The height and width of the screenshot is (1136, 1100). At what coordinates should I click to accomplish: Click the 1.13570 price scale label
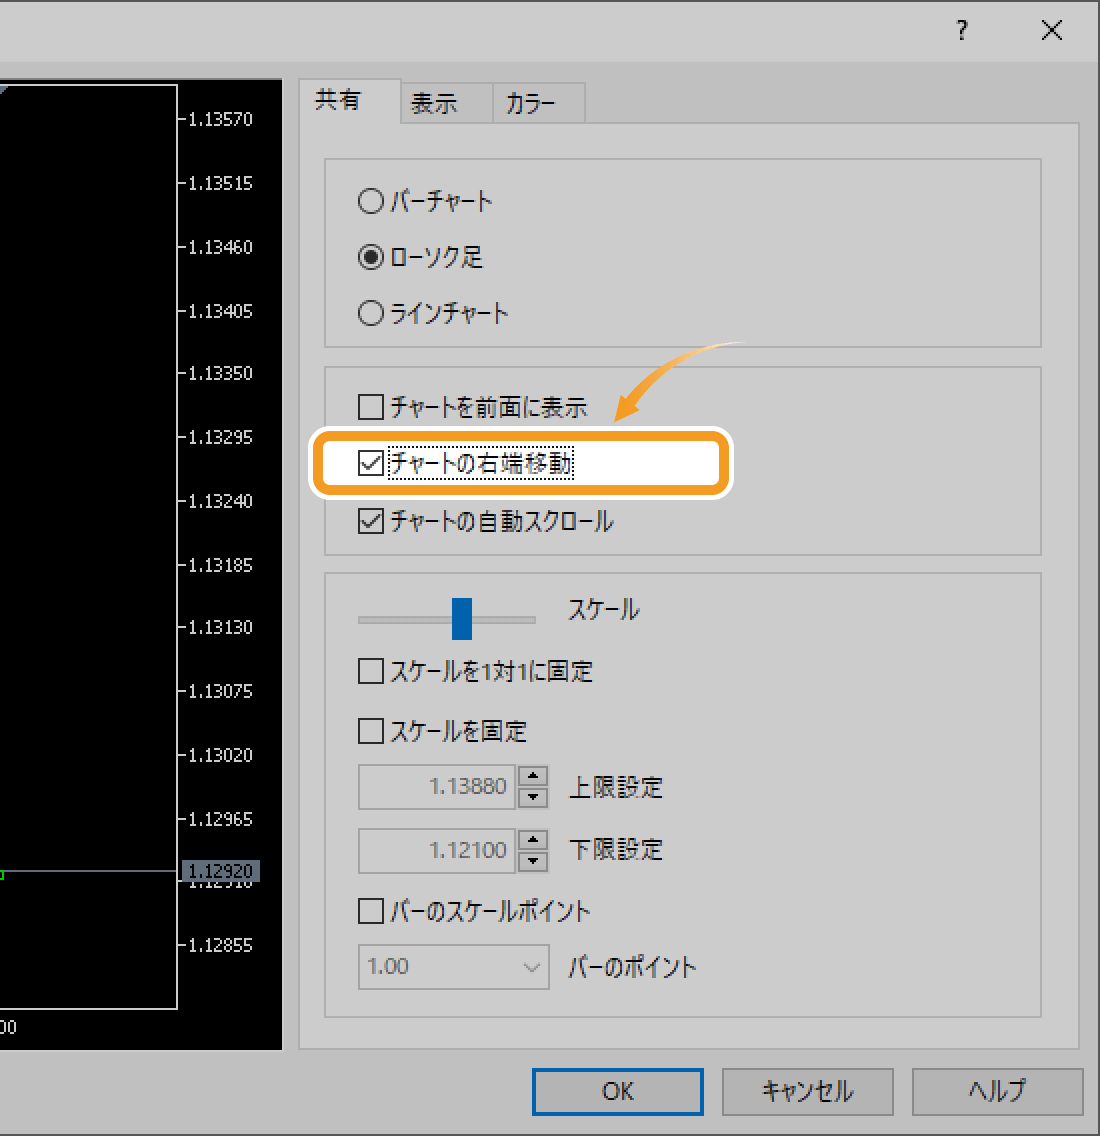220,120
